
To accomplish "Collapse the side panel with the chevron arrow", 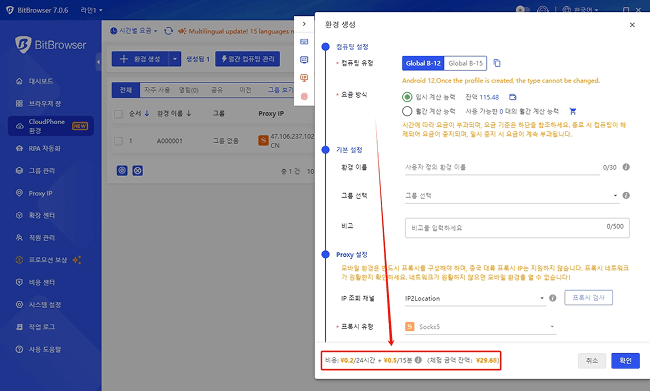I will (x=304, y=24).
